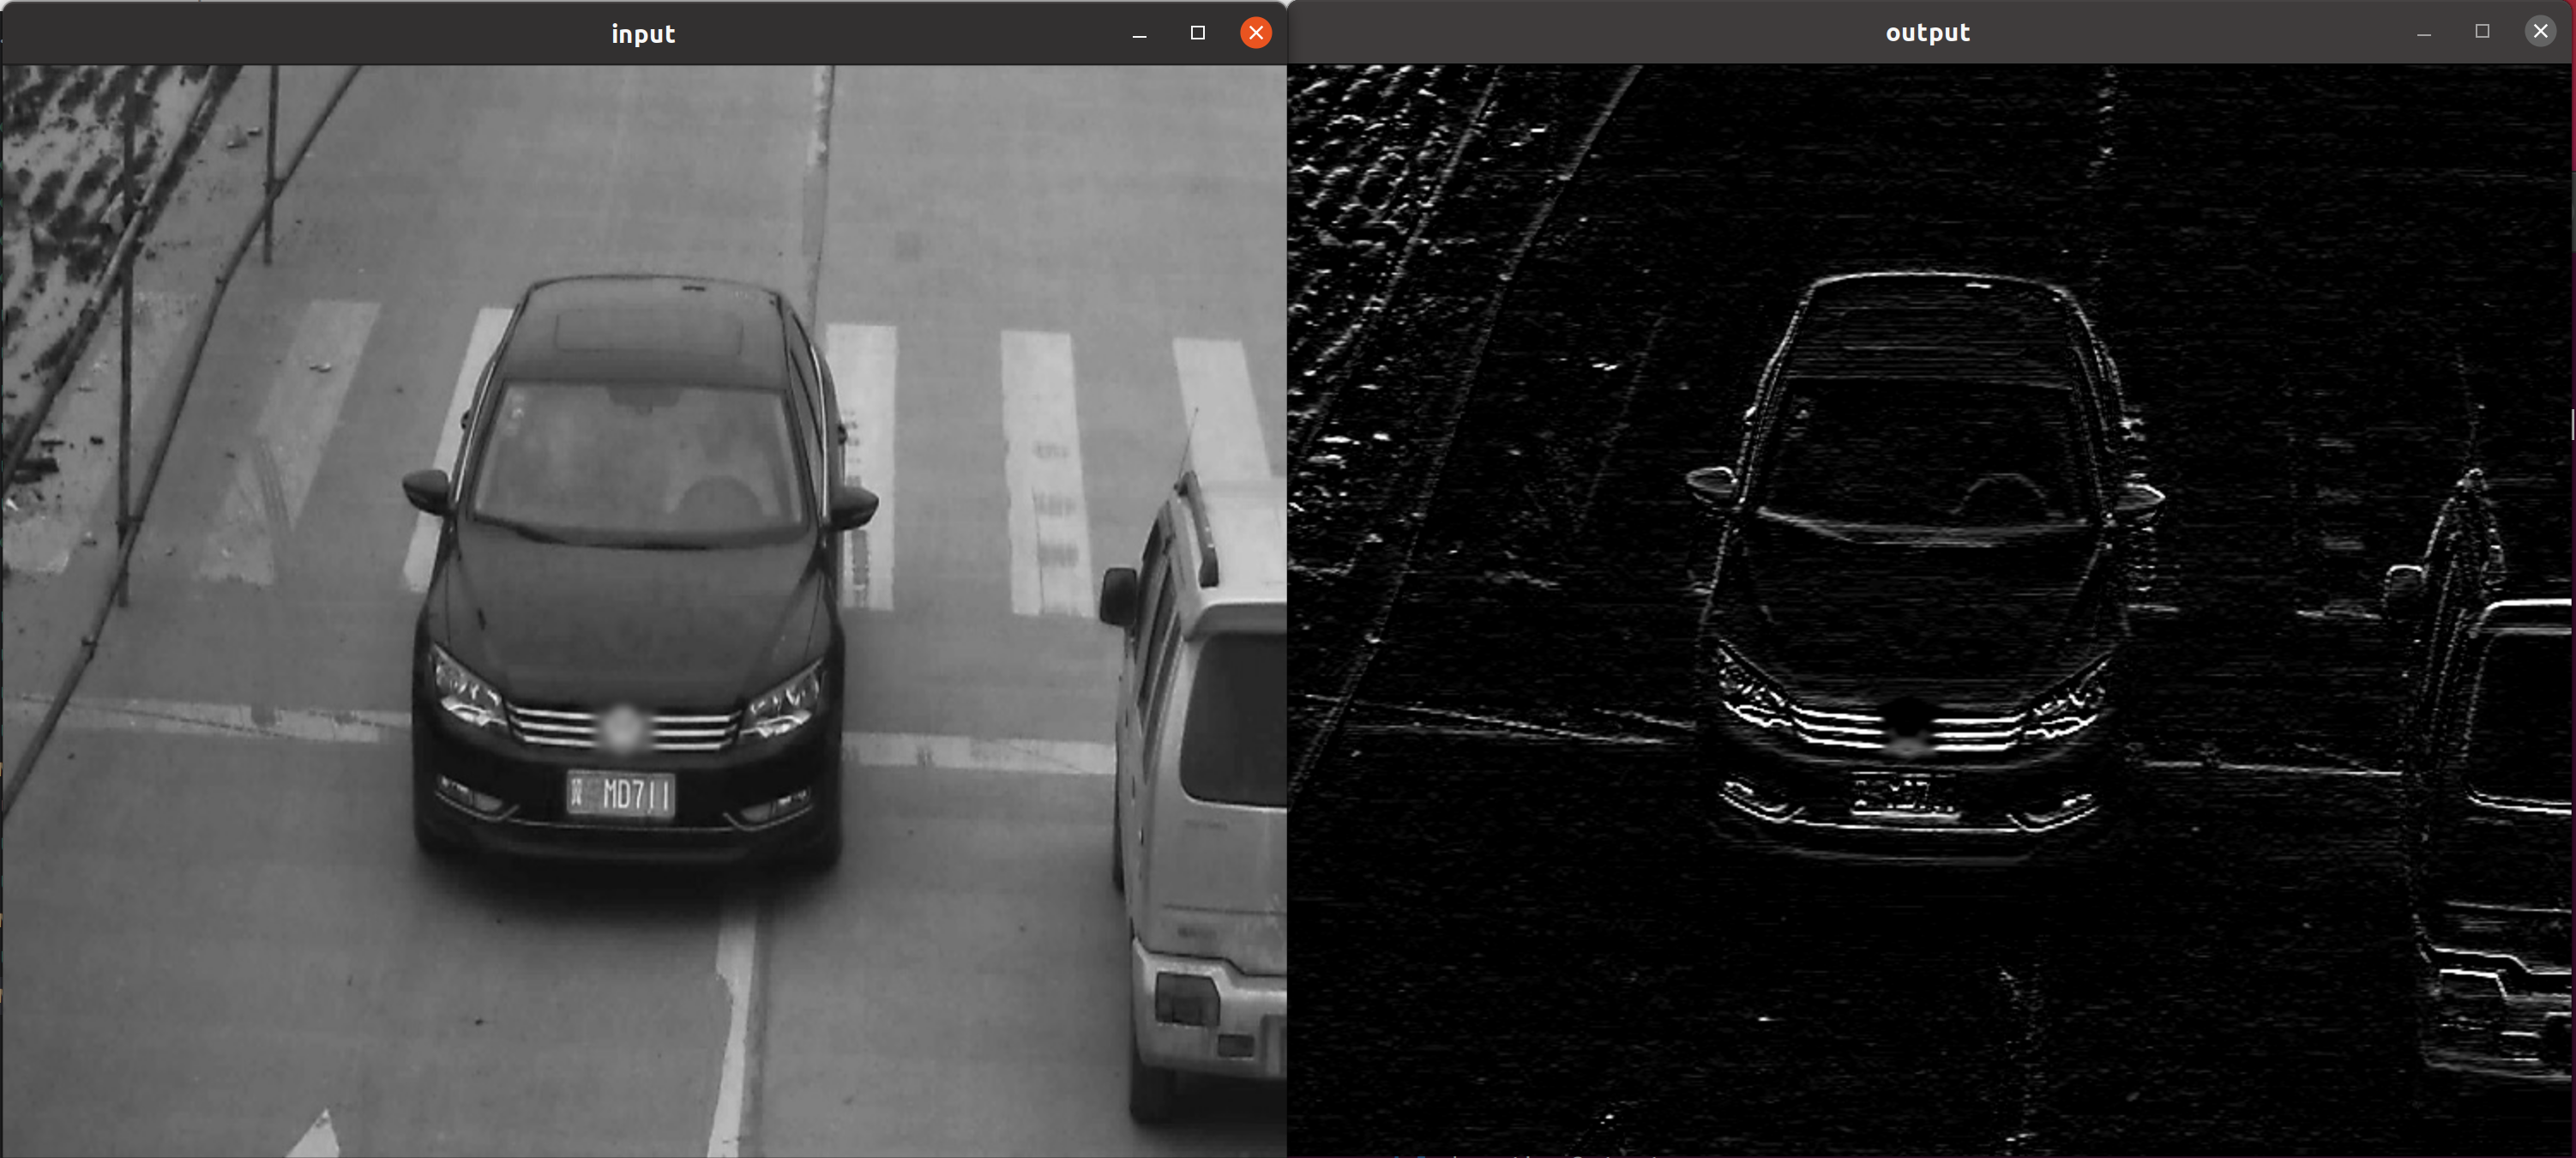2576x1158 pixels.
Task: Click the black car's left side mirror in input
Action: pyautogui.click(x=427, y=491)
